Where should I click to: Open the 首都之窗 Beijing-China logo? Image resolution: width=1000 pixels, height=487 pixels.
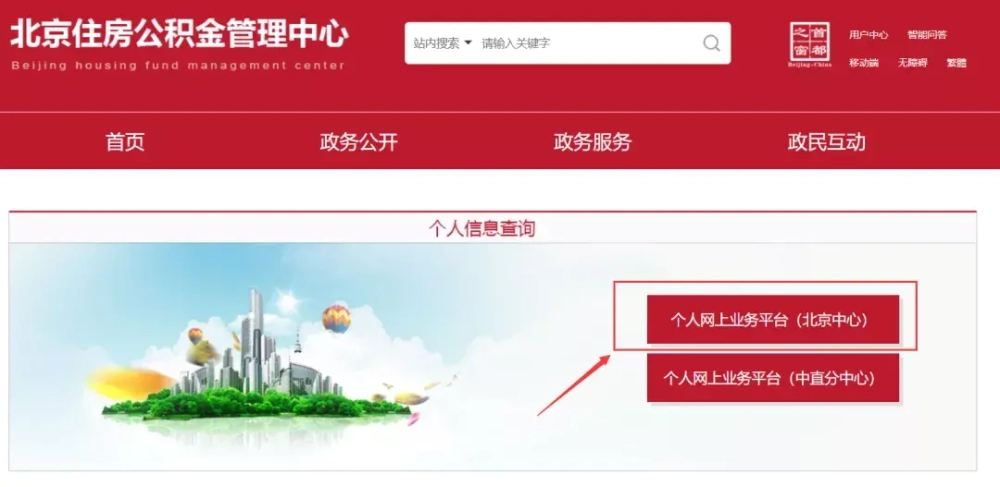click(810, 45)
